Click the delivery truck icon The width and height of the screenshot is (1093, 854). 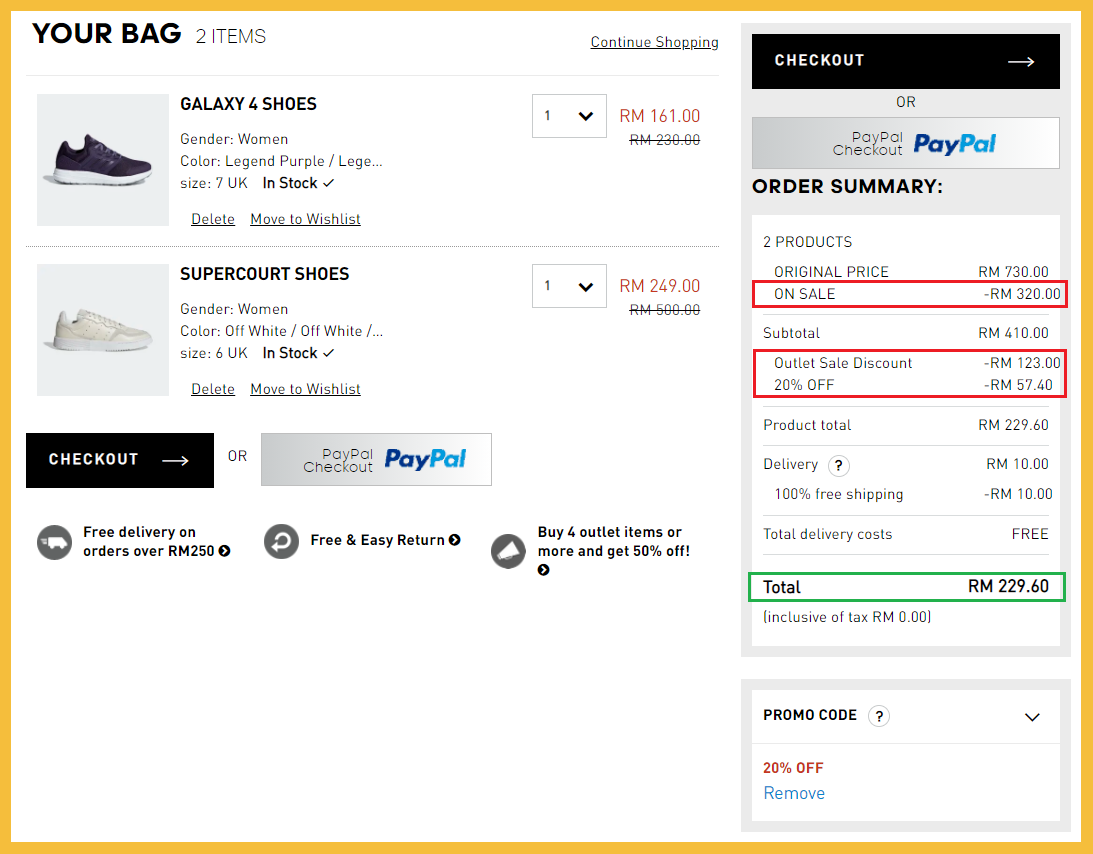[54, 542]
